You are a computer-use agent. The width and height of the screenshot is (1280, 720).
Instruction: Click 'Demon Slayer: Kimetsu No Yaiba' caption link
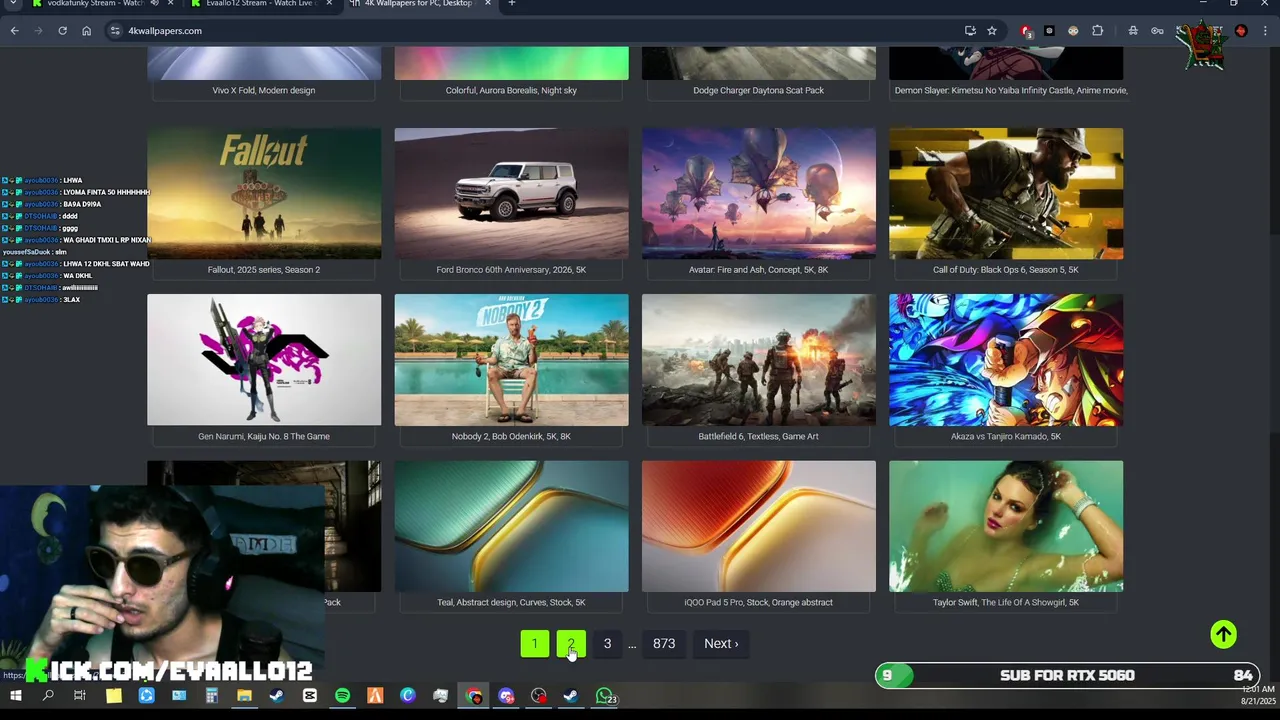tap(1011, 90)
